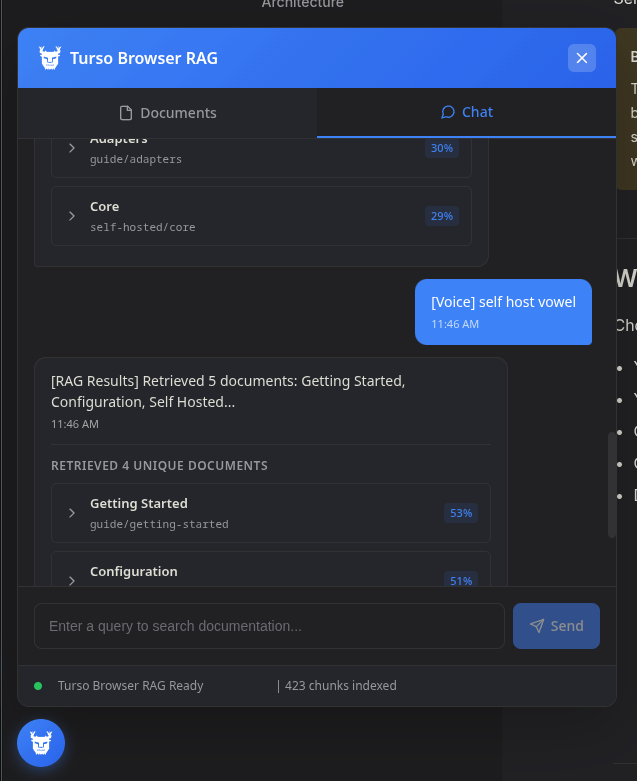The width and height of the screenshot is (637, 781).
Task: Close the Turso Browser RAG panel
Action: pyautogui.click(x=581, y=58)
